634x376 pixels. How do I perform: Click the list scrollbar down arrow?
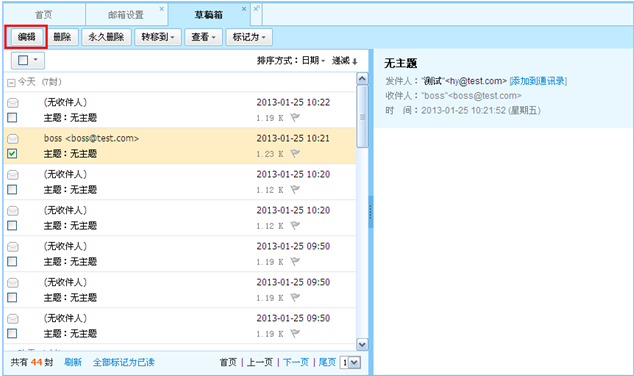coord(362,344)
